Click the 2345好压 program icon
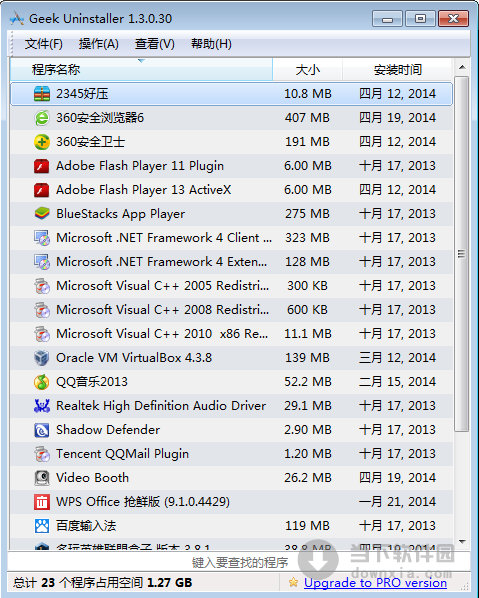This screenshot has width=479, height=598. [x=42, y=94]
